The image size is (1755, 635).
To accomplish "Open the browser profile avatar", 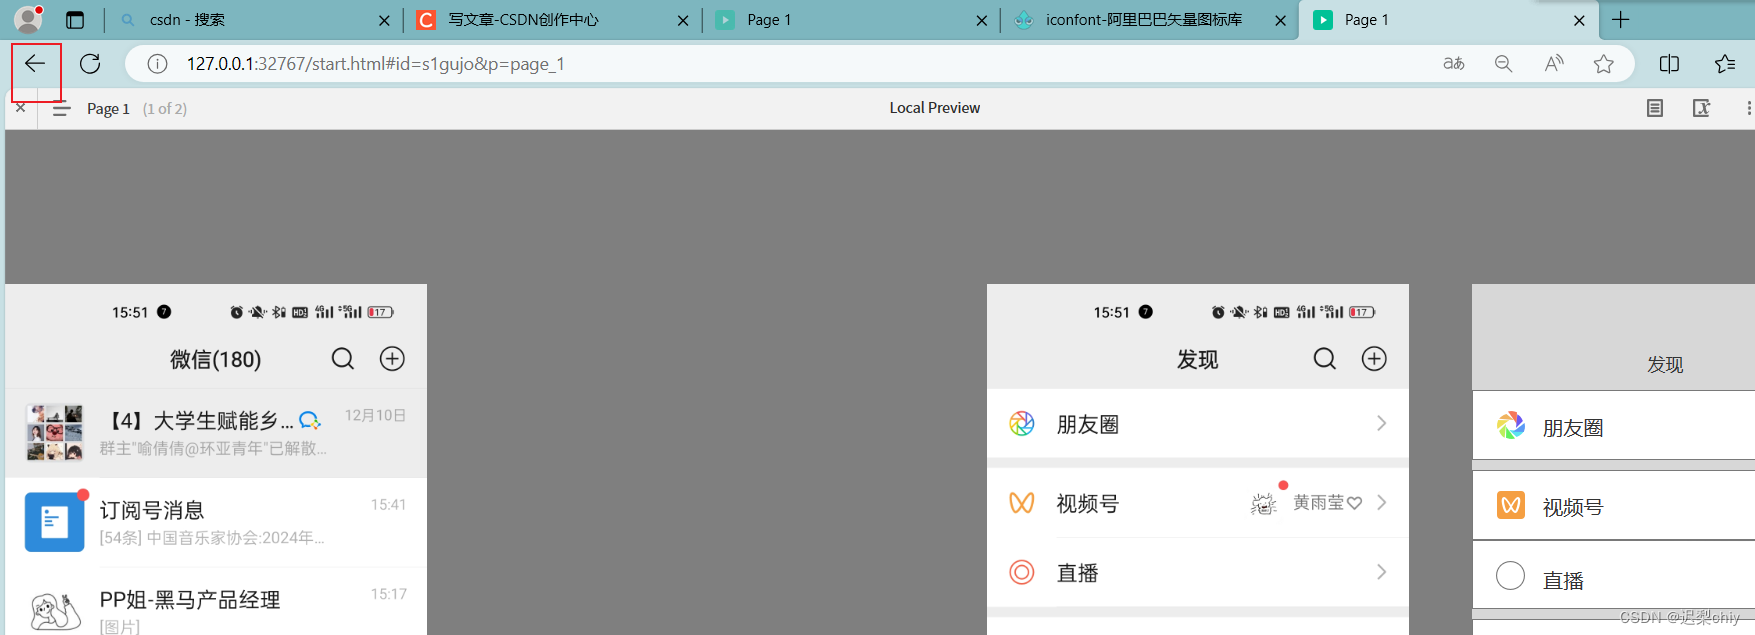I will click(x=28, y=19).
